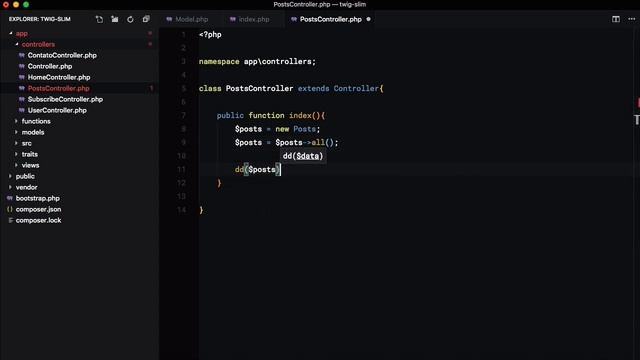The image size is (640, 360).
Task: Click the <?php opening tag on line 1
Action: pos(210,35)
